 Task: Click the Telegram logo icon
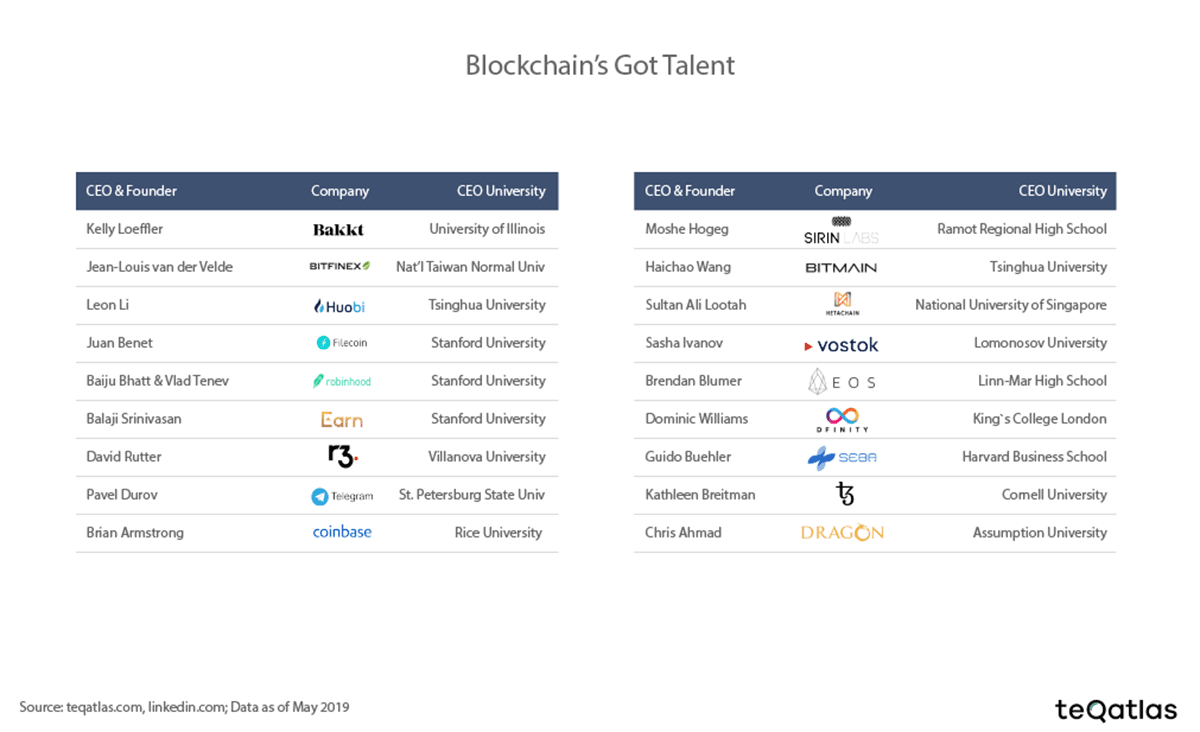[320, 496]
